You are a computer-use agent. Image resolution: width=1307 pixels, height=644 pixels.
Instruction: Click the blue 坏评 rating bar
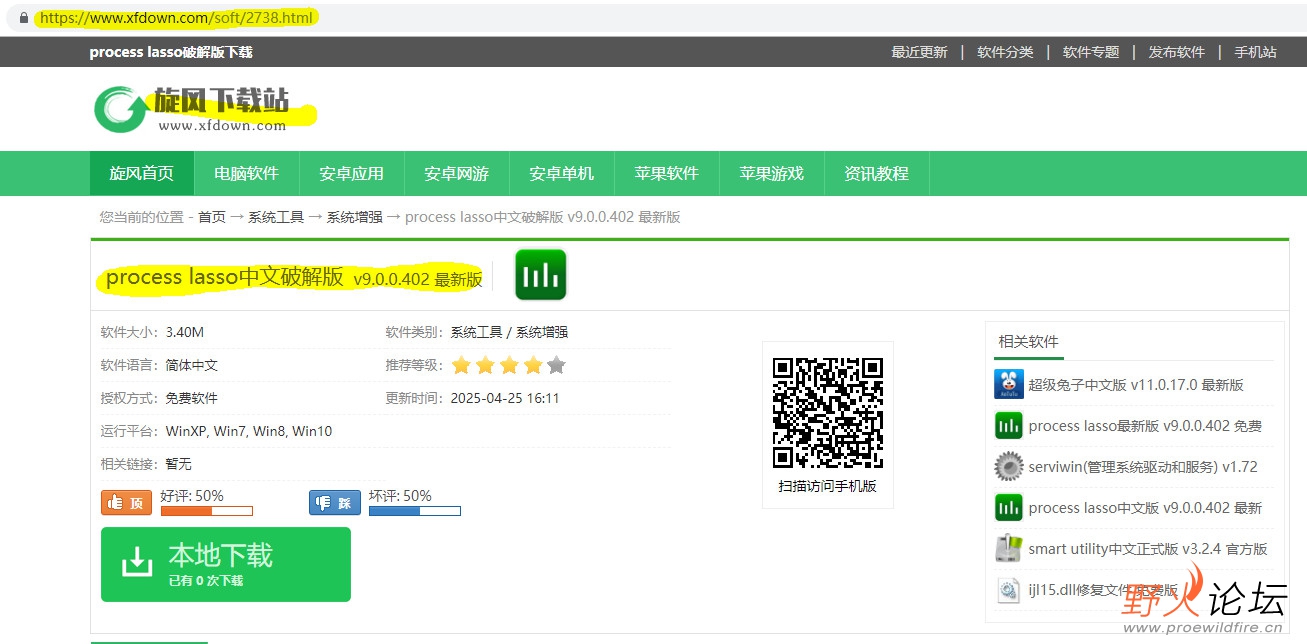414,511
